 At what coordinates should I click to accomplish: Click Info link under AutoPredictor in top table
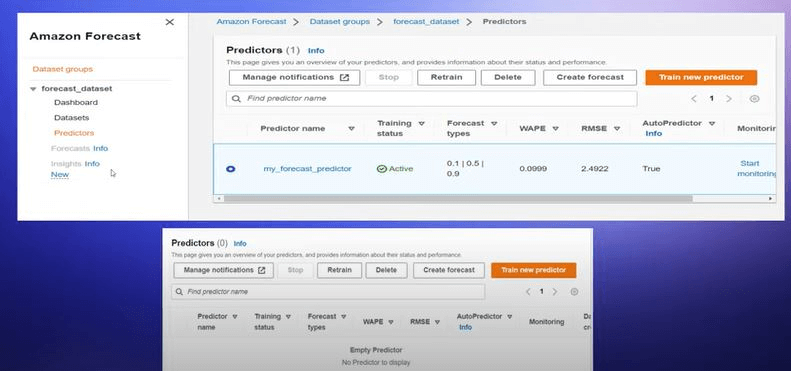click(x=653, y=134)
